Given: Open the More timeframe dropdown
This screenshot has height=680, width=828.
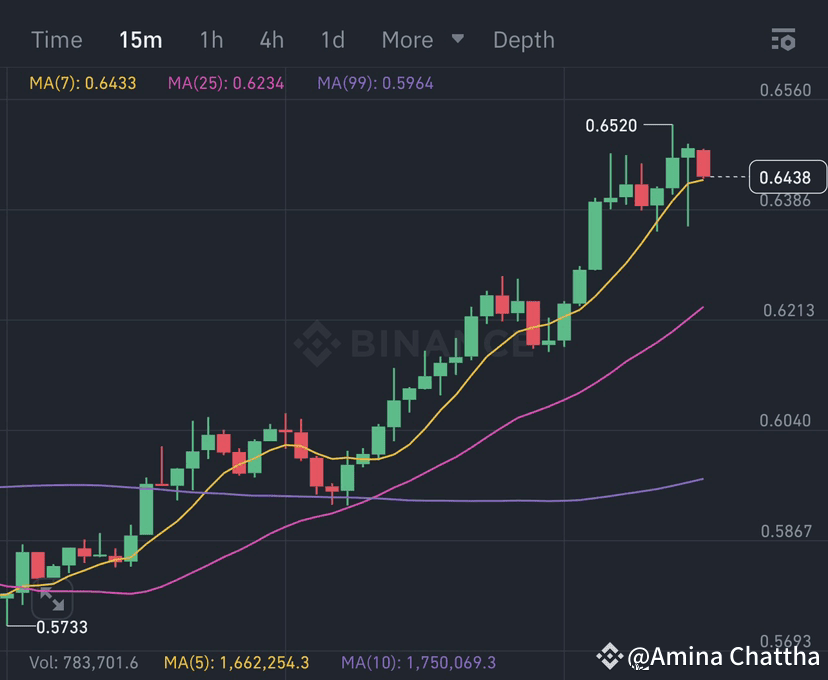Looking at the screenshot, I should (407, 40).
